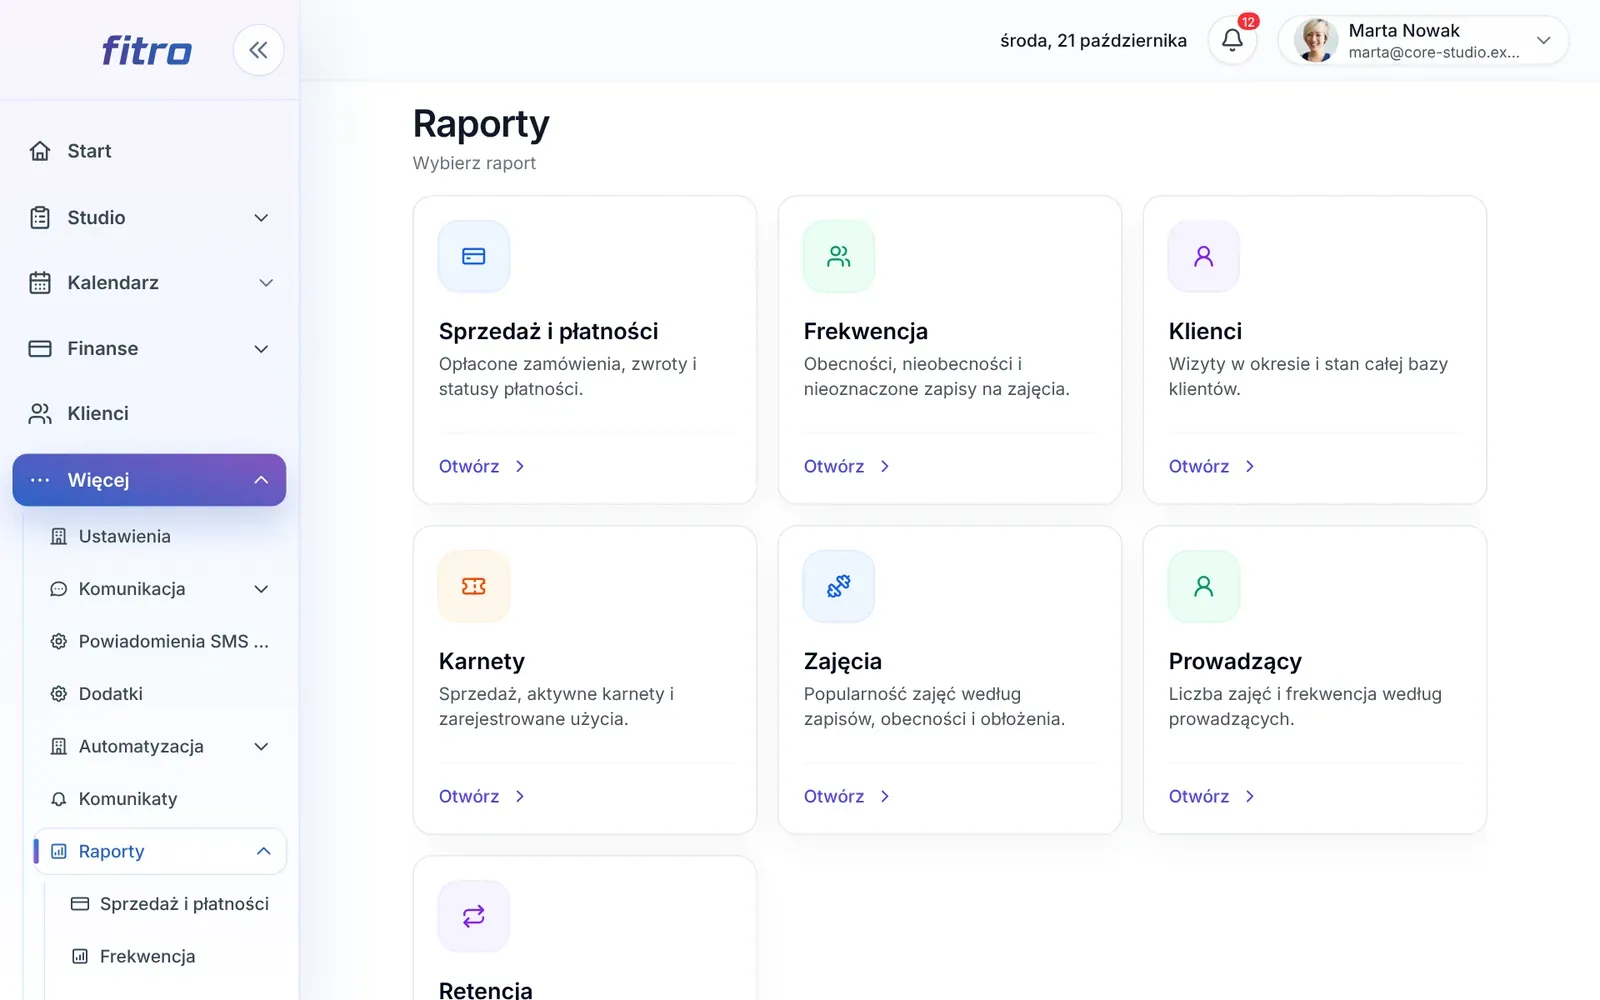Viewport: 1600px width, 1000px height.
Task: Collapse the sidebar with the double-chevron button
Action: pos(258,50)
